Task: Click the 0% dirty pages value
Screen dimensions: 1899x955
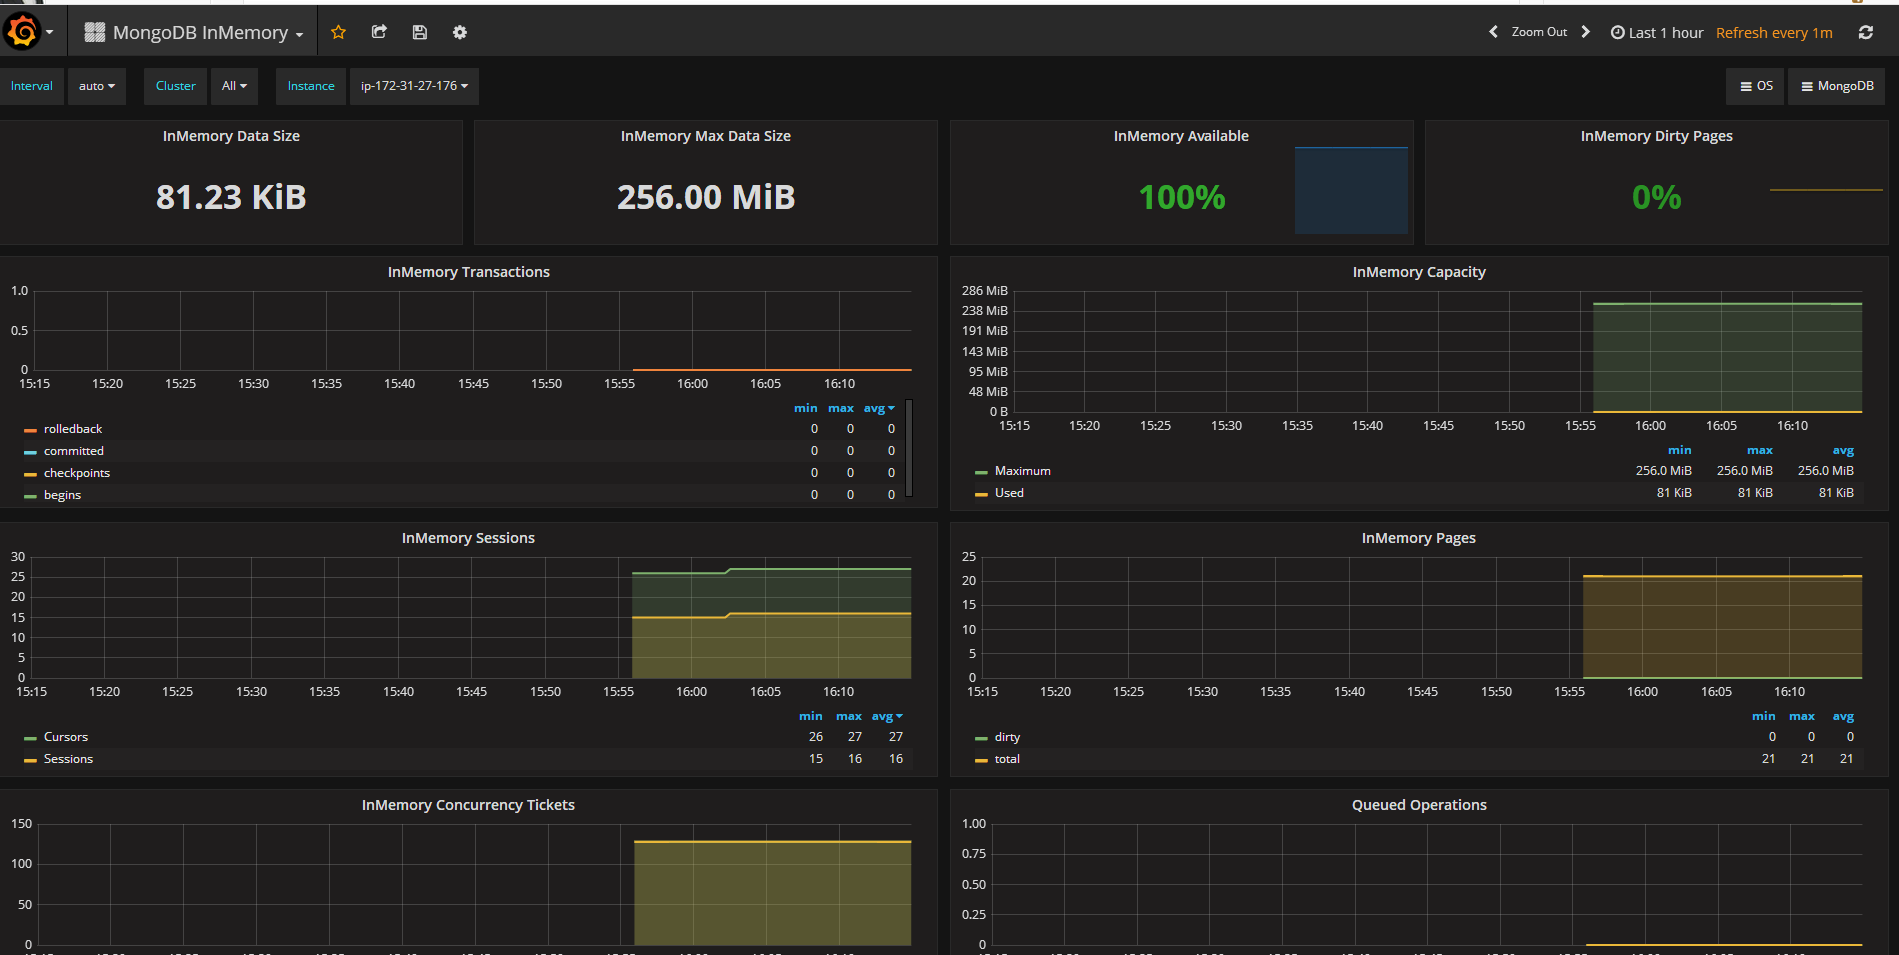Action: pos(1657,197)
